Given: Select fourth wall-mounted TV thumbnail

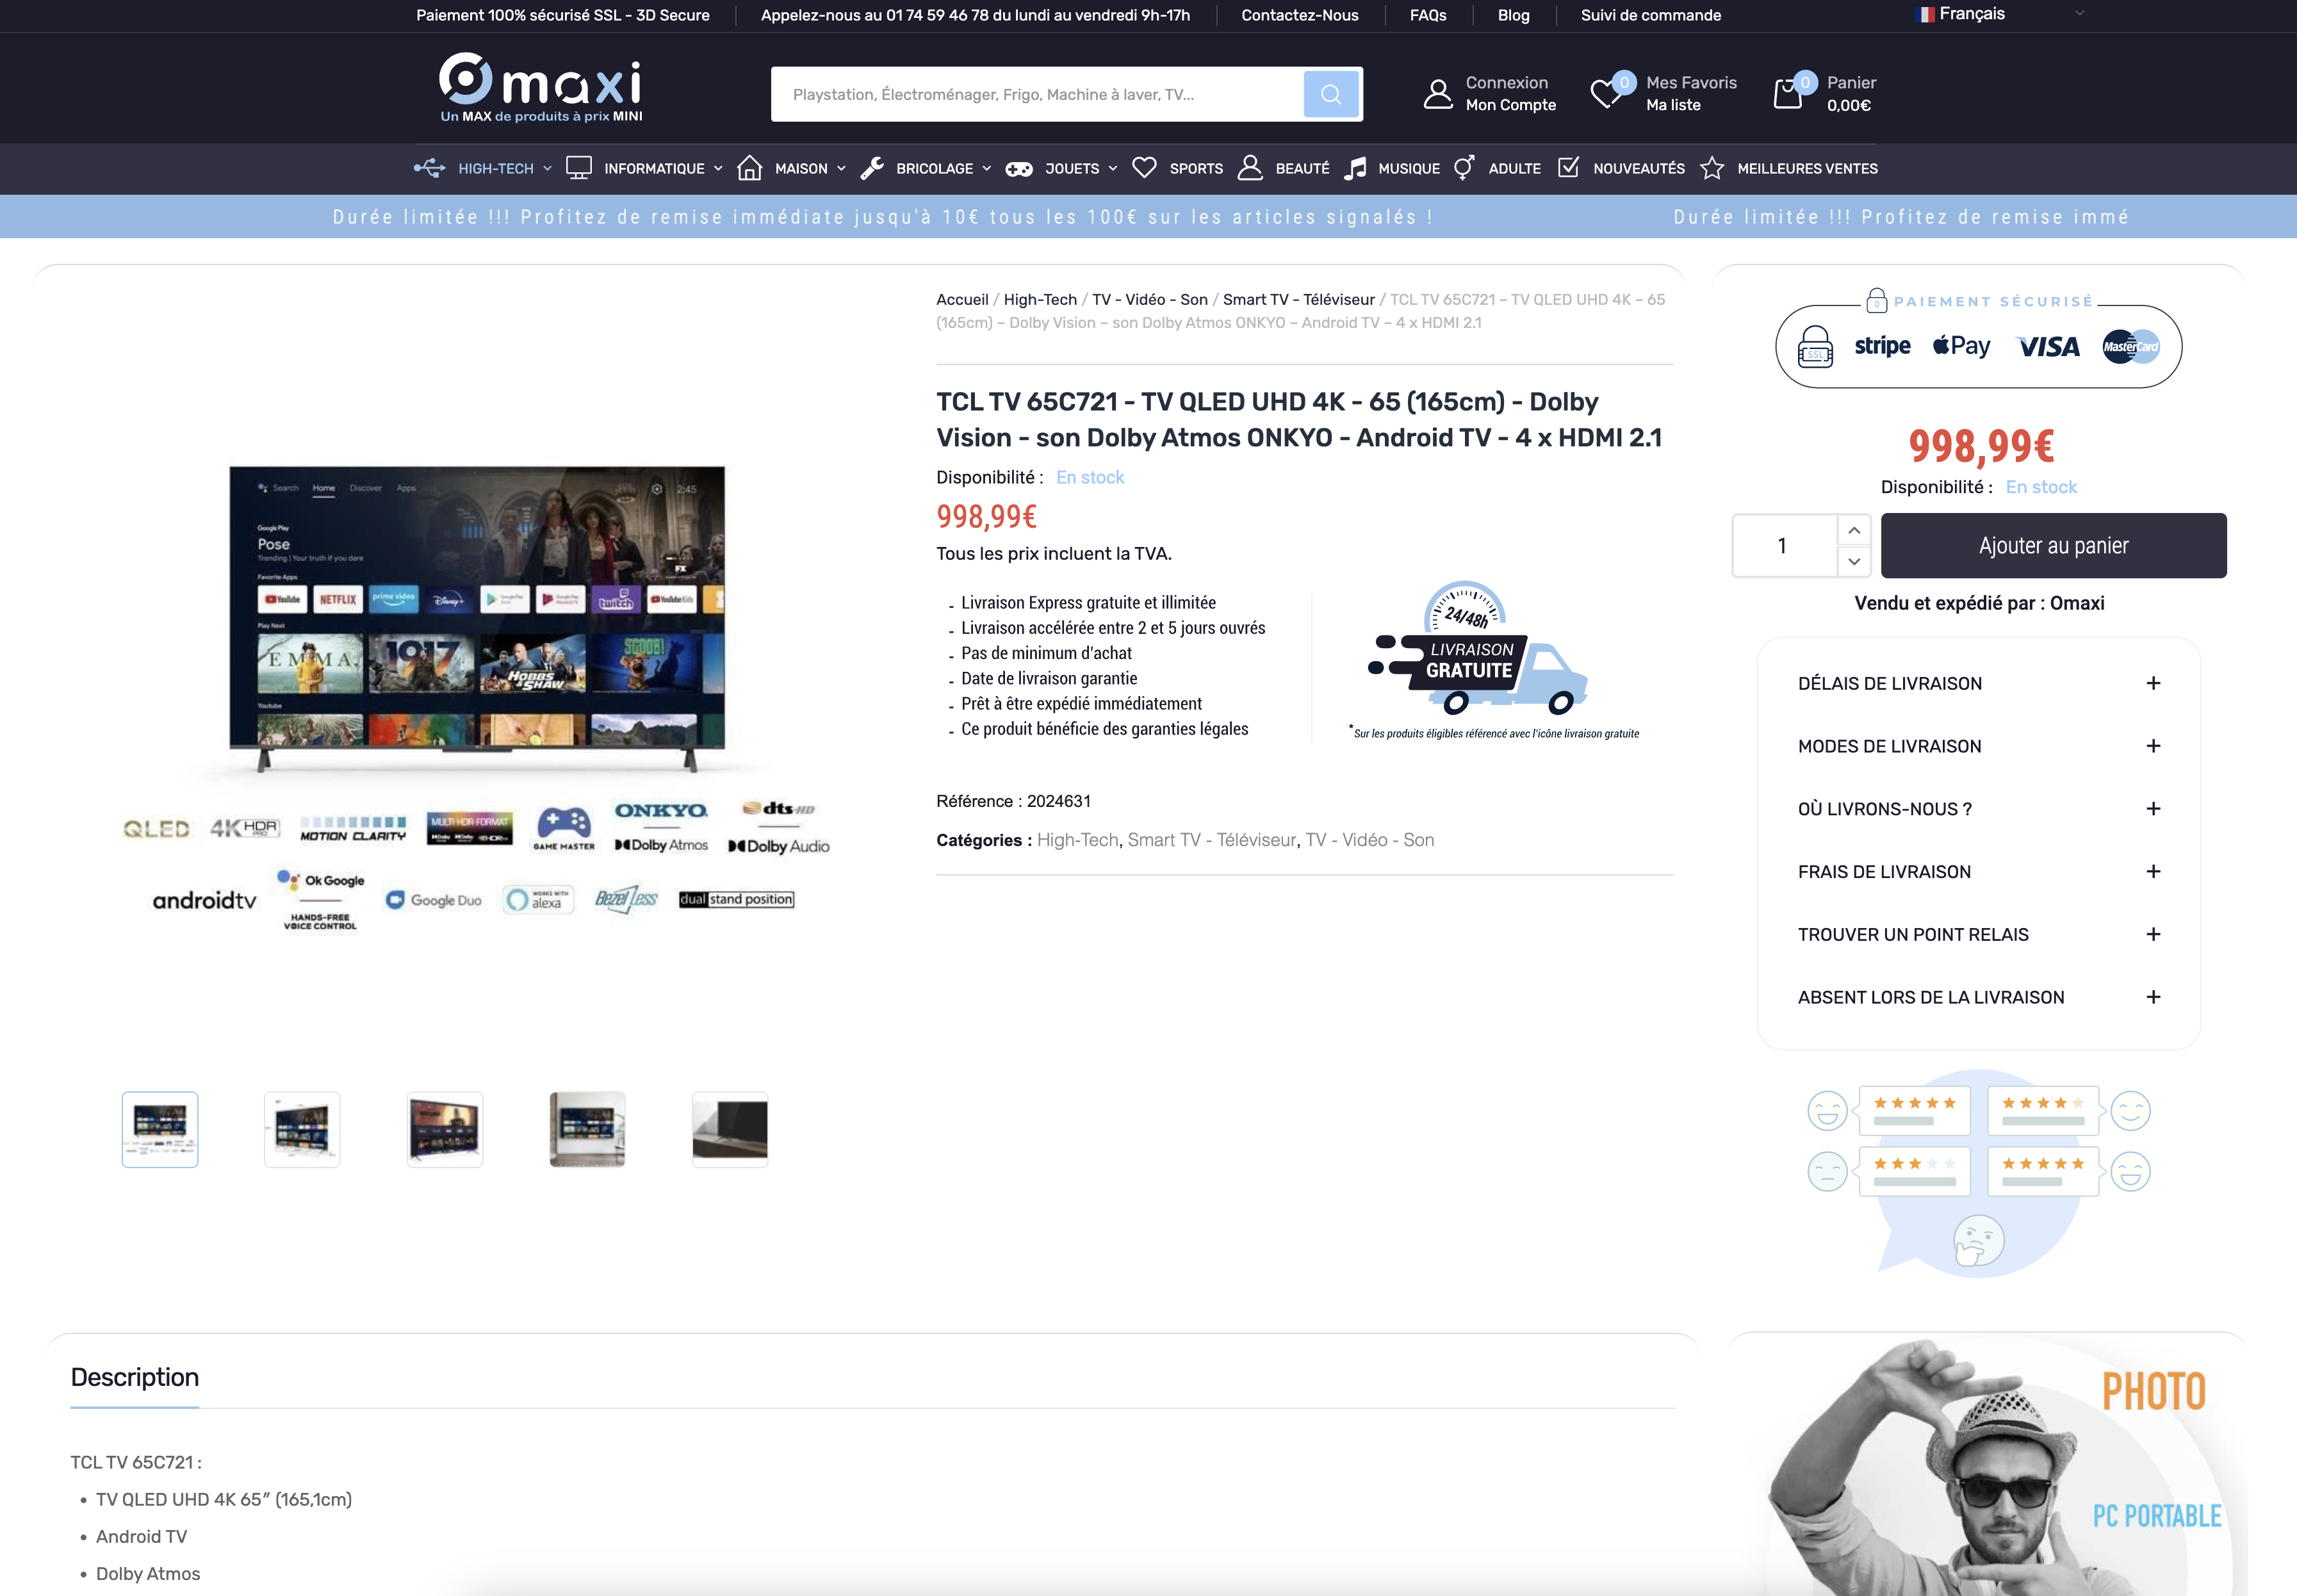Looking at the screenshot, I should tap(587, 1129).
